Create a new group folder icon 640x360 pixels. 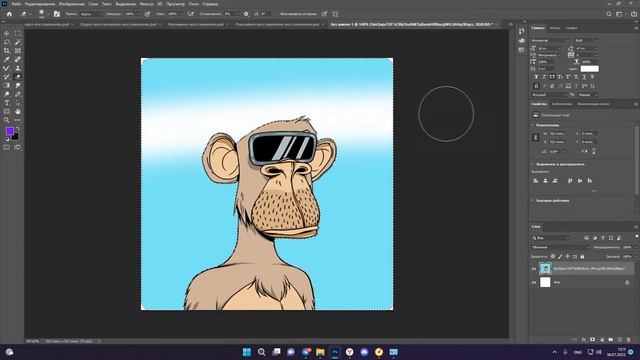[611, 340]
